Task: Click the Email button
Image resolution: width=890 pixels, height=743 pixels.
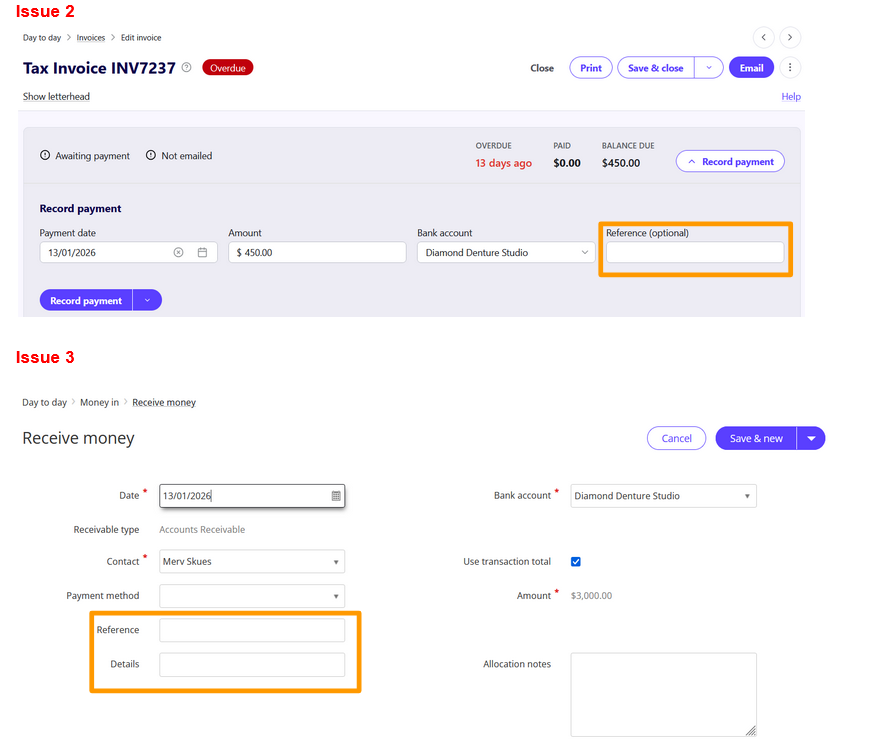Action: point(752,68)
